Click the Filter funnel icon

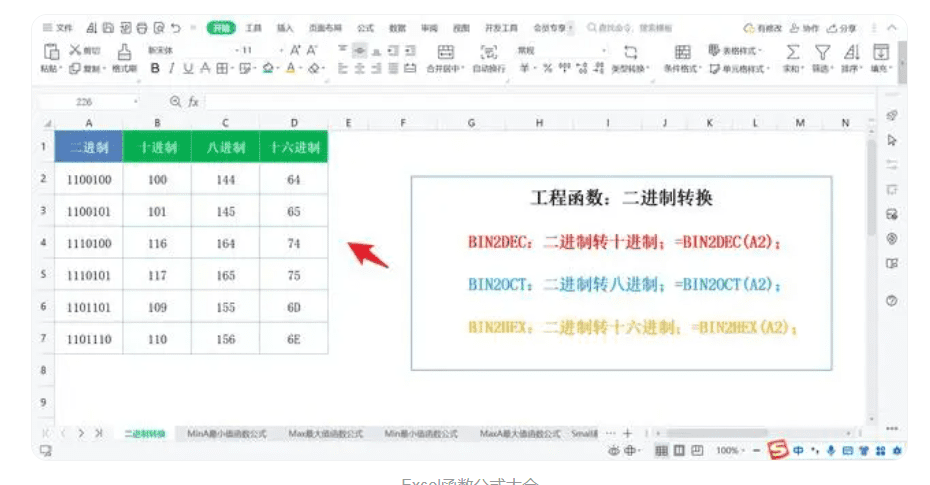(822, 51)
